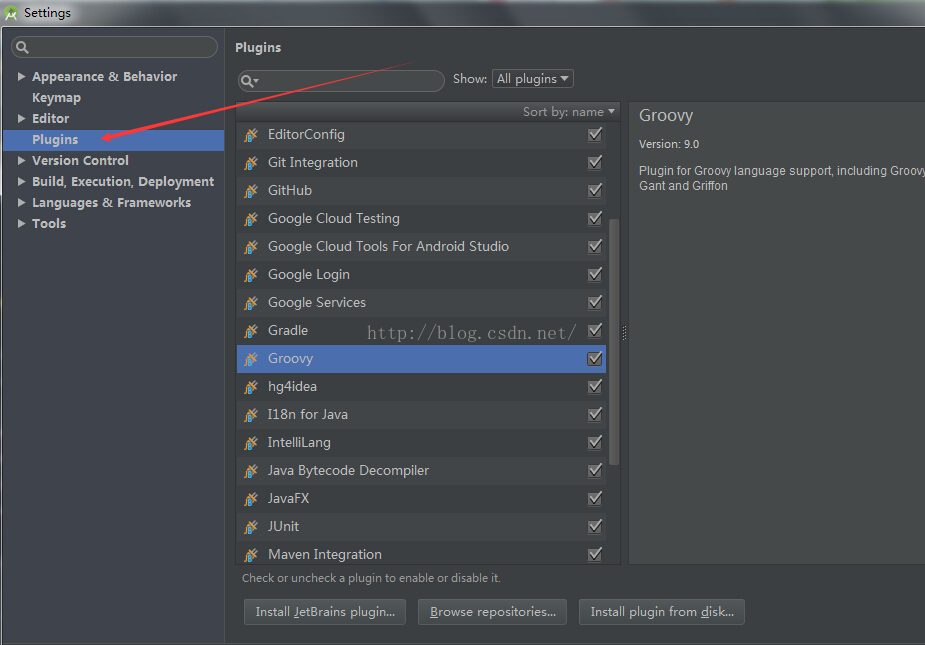Toggle the Maven Integration checkbox
Screen dimensions: 925x645
click(x=595, y=555)
